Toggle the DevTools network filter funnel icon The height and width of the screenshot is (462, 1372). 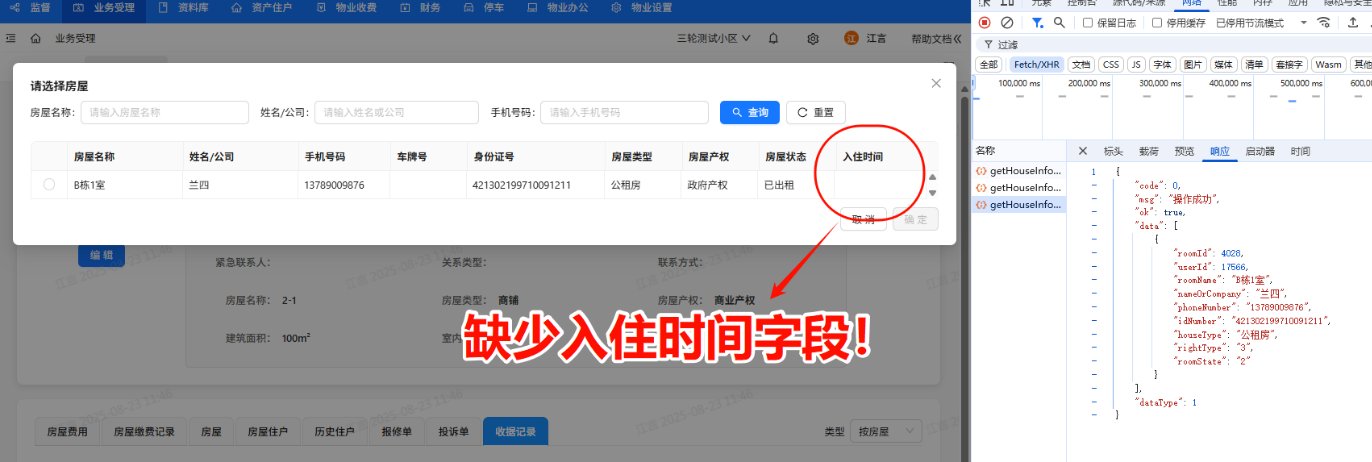1038,22
